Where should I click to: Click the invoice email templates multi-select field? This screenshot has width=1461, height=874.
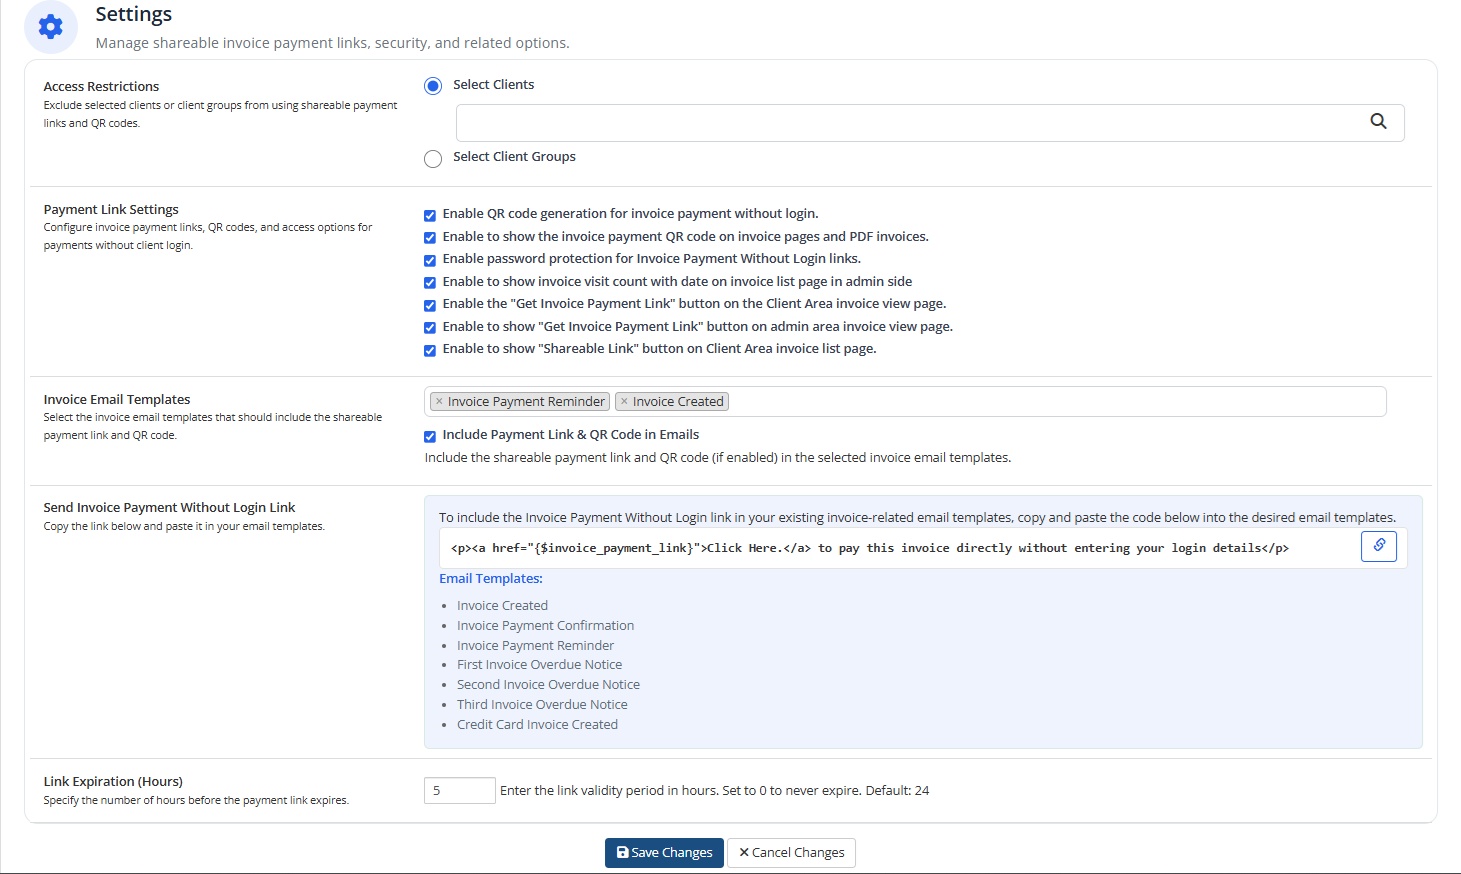tap(905, 401)
